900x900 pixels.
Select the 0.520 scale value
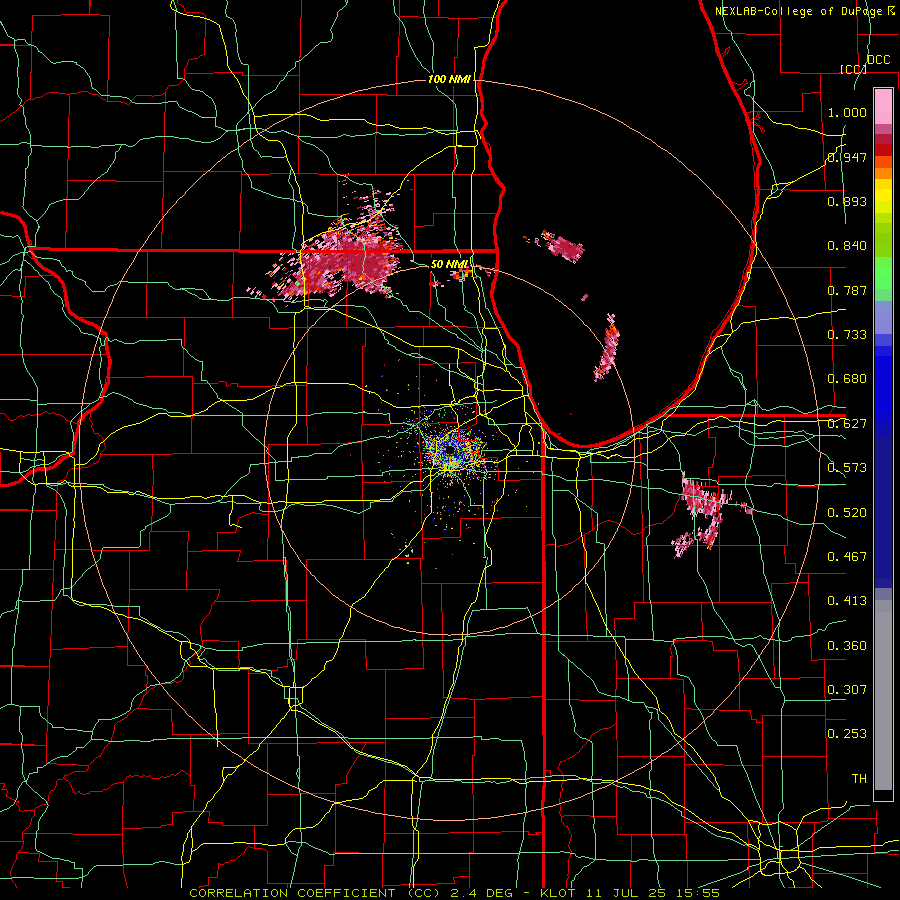[847, 513]
